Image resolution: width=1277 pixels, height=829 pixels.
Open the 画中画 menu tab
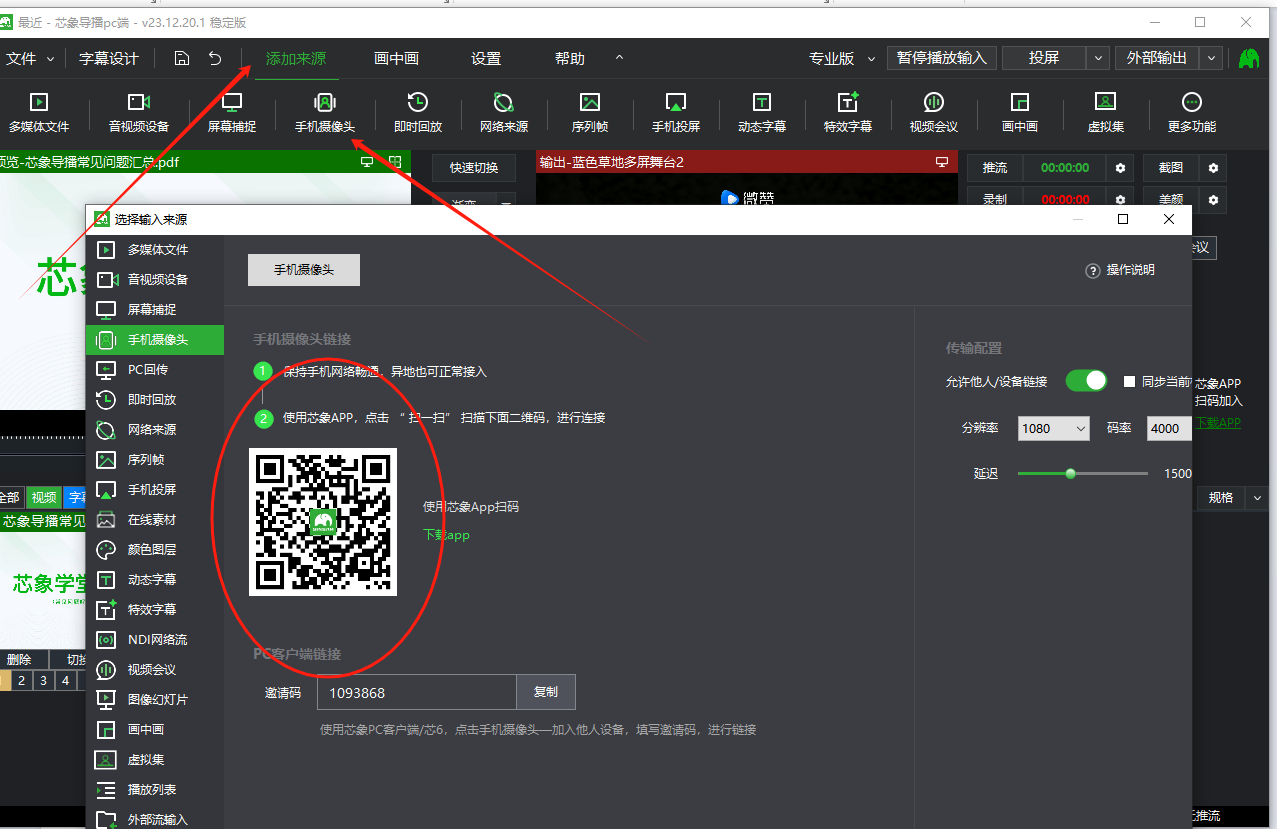click(396, 59)
